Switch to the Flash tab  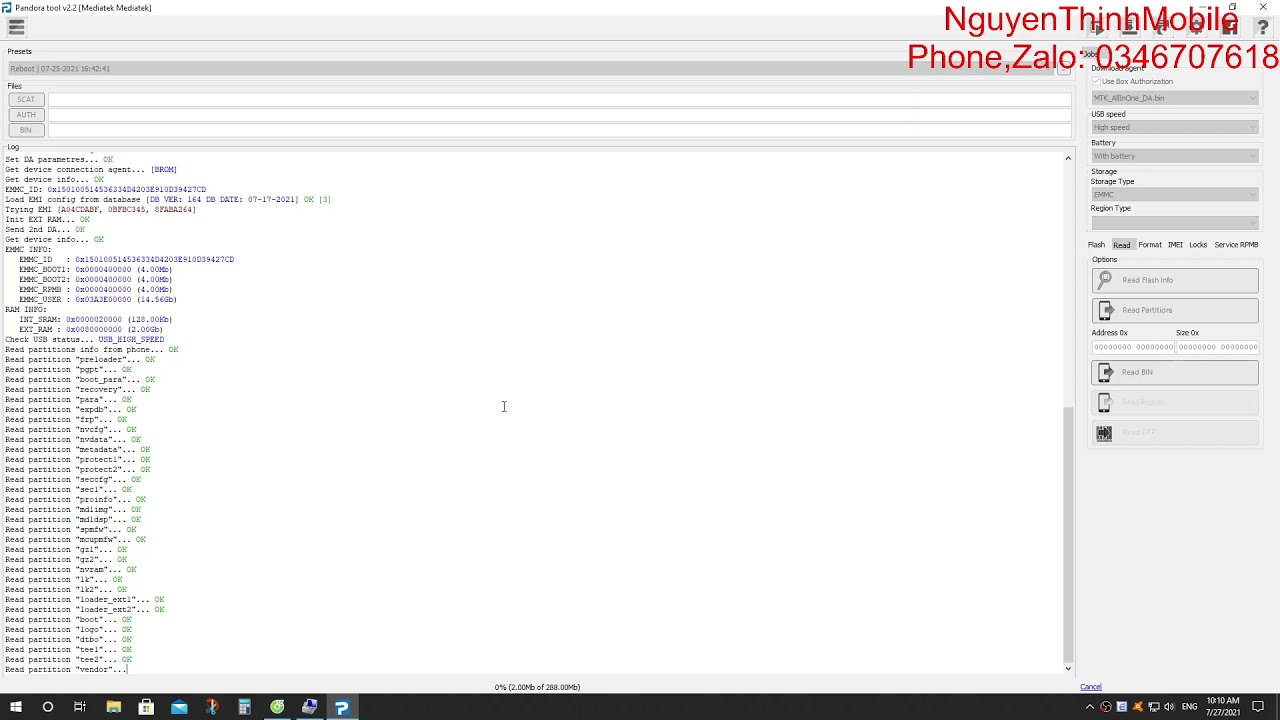1096,245
